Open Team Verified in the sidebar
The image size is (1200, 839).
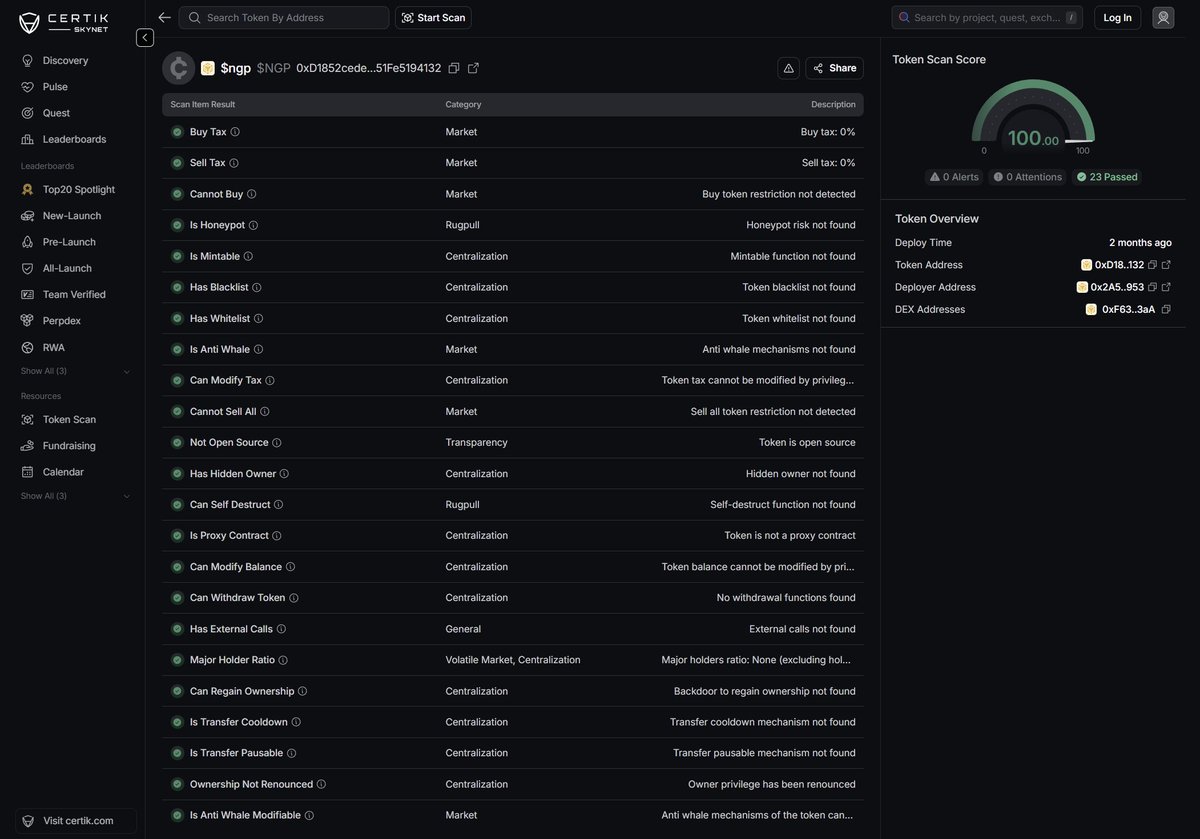tap(74, 294)
